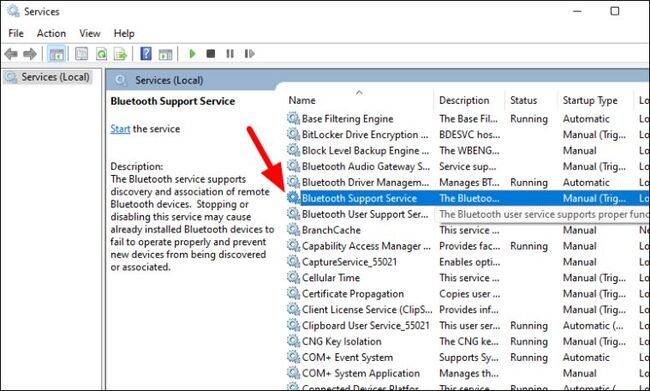Click the green Start Service icon
Image resolution: width=650 pixels, height=391 pixels.
(x=192, y=53)
